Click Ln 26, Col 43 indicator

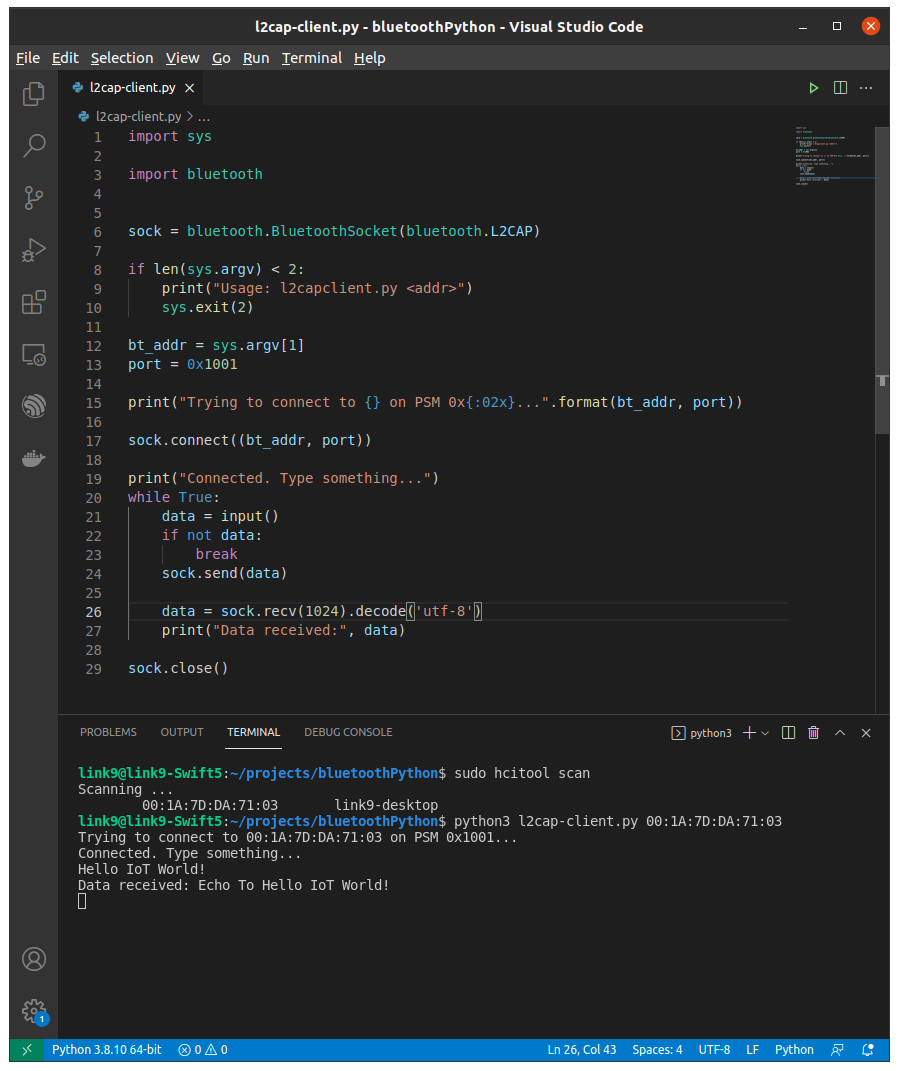click(581, 1050)
